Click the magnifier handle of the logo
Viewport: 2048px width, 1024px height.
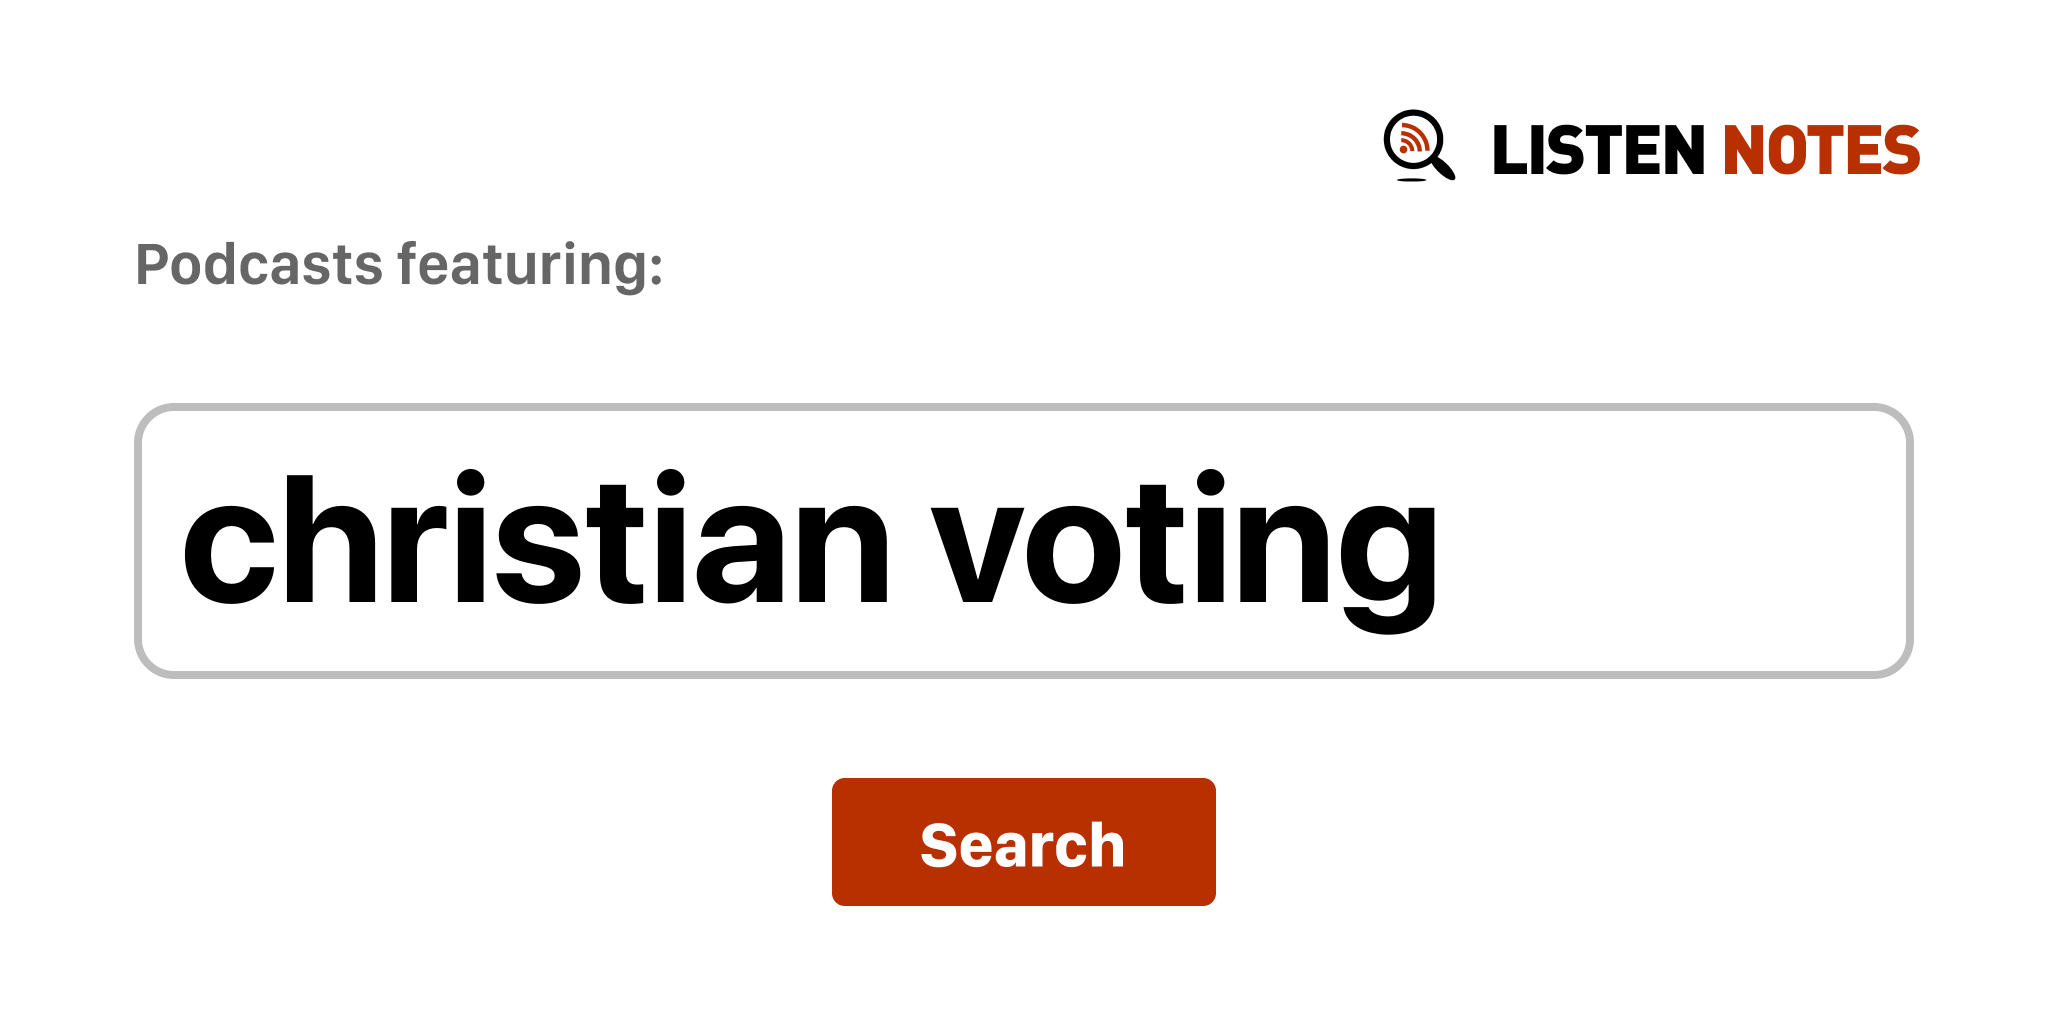[x=1443, y=167]
